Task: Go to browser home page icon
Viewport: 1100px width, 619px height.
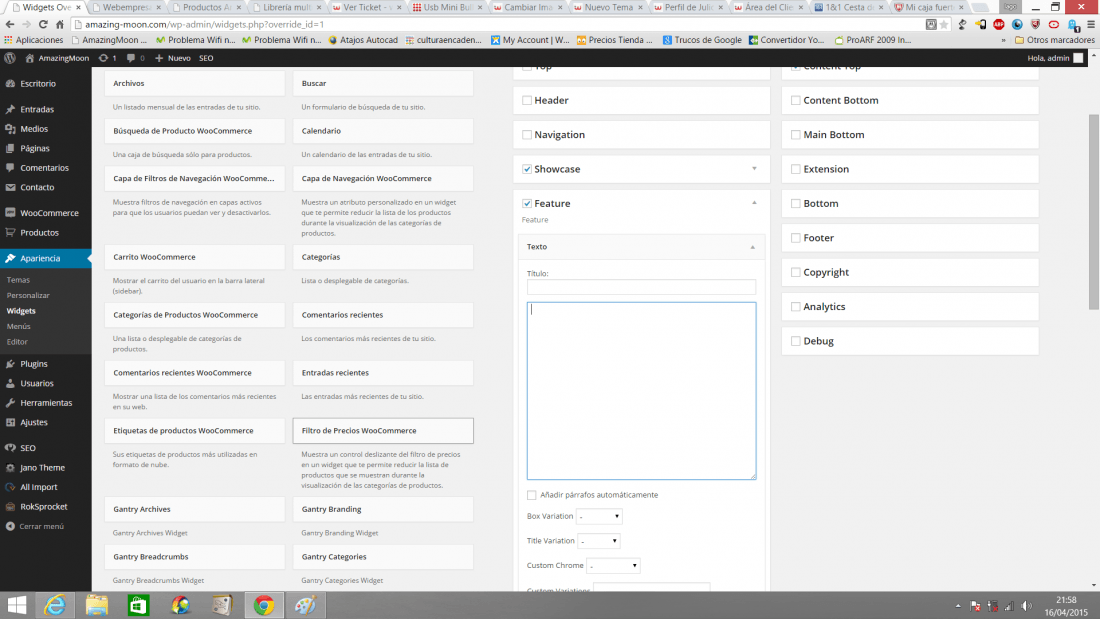Action: coord(60,24)
